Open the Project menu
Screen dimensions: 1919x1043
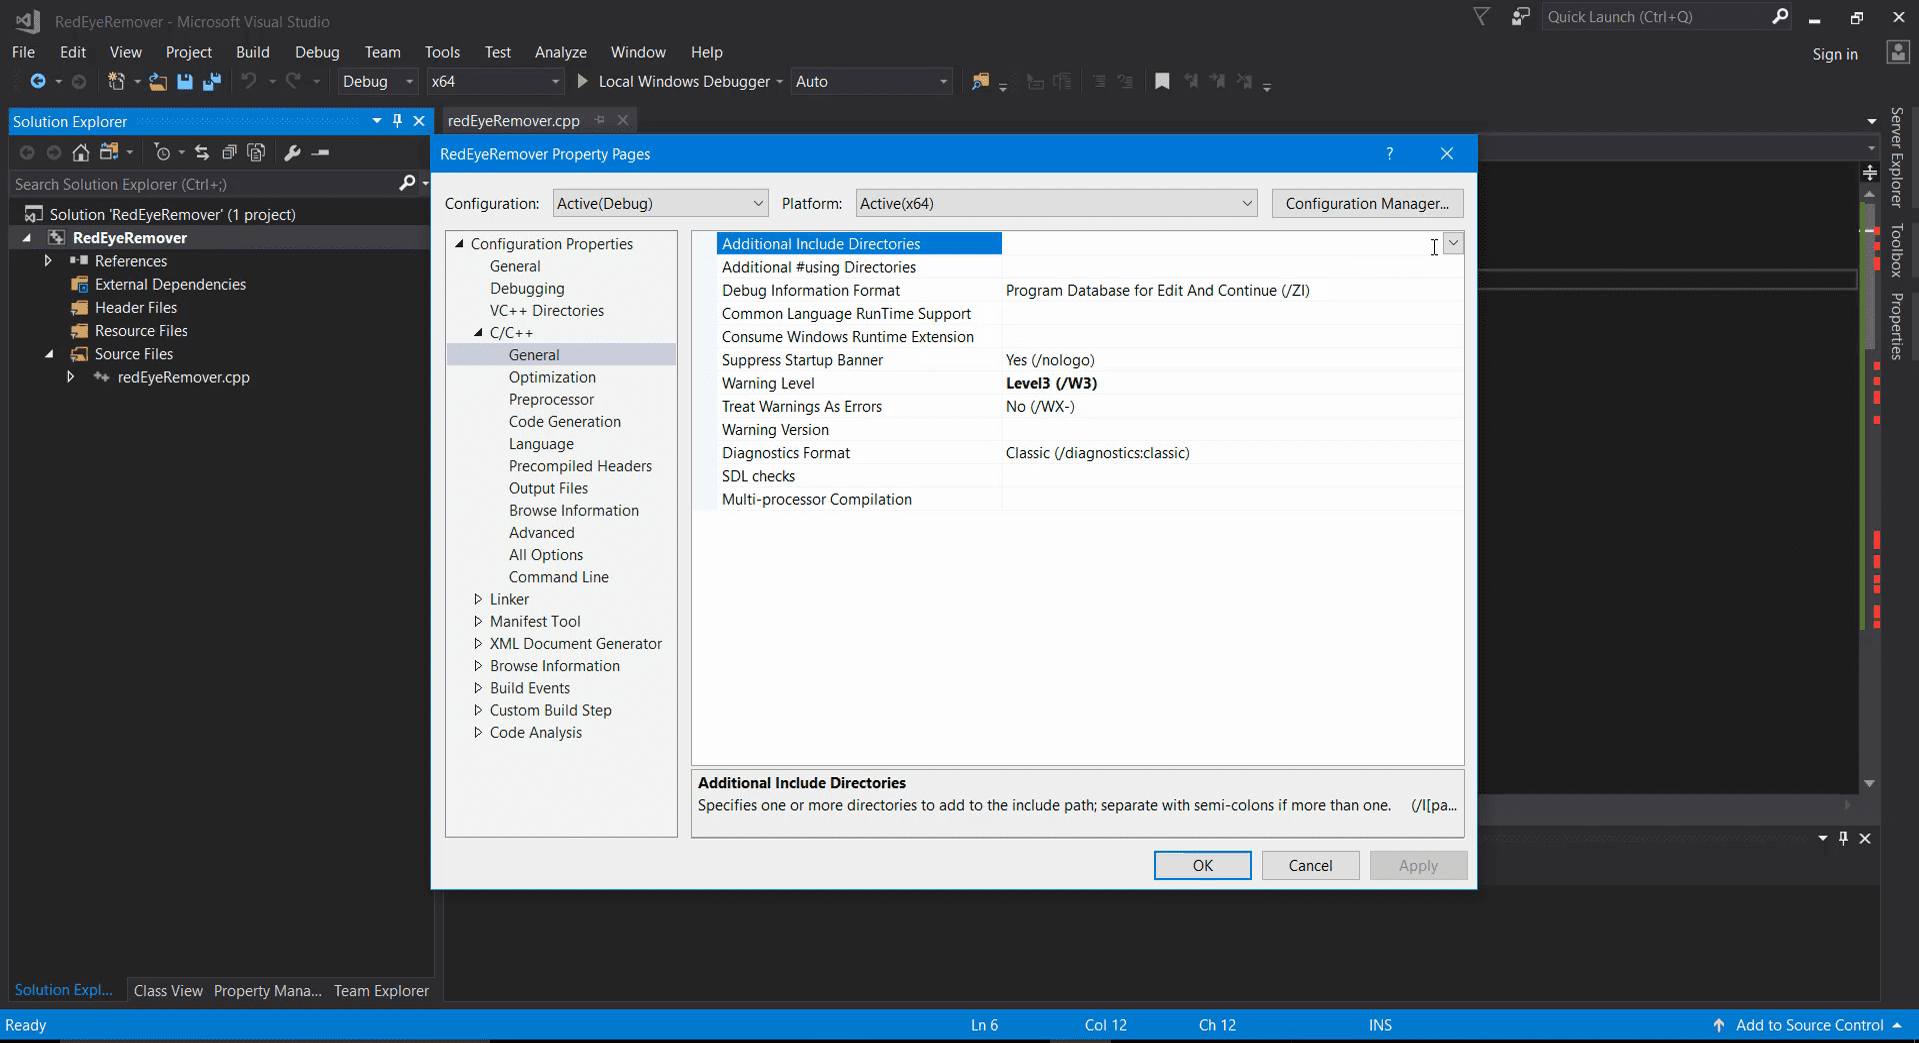[x=188, y=52]
